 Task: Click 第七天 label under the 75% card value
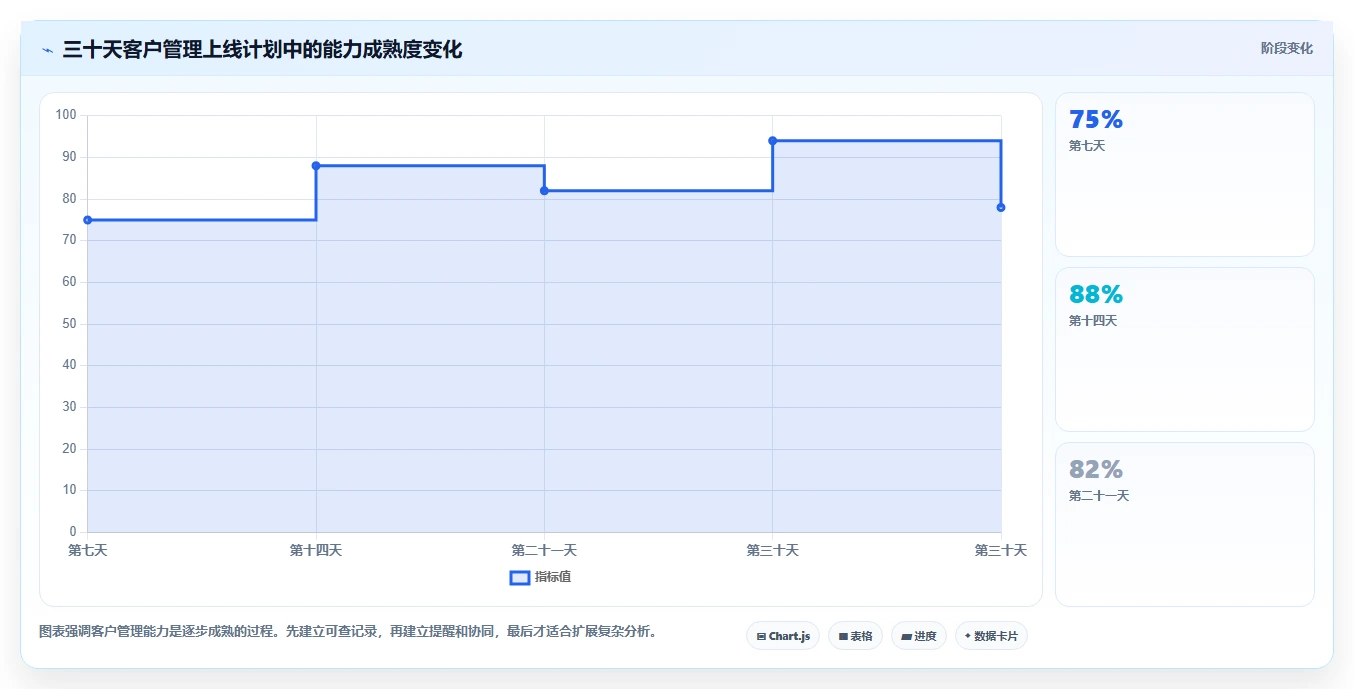(x=1087, y=146)
